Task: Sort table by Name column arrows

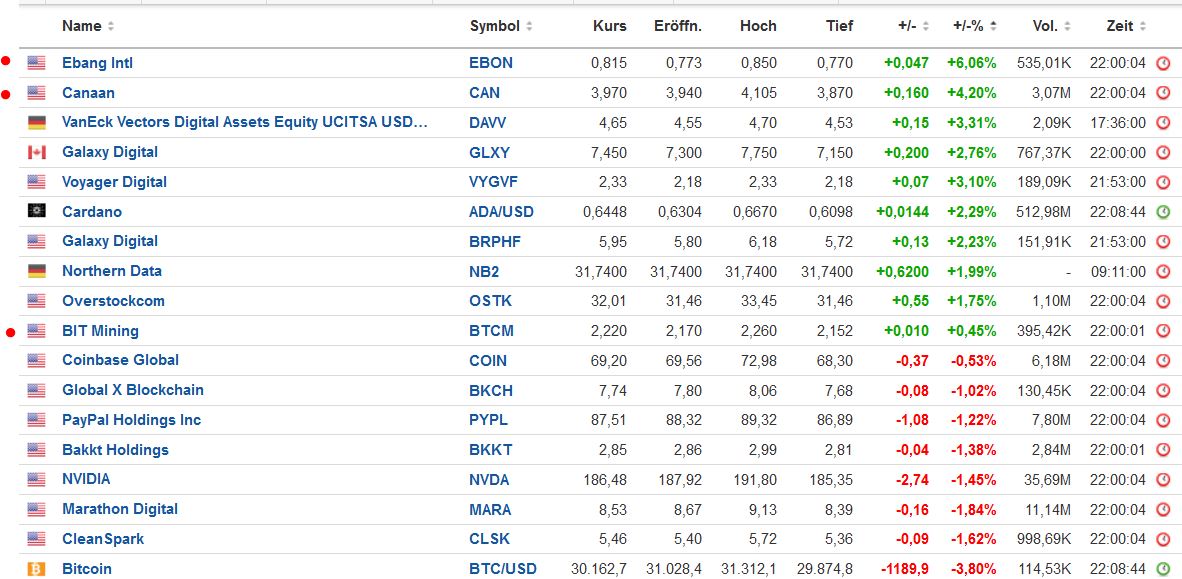Action: coord(111,26)
